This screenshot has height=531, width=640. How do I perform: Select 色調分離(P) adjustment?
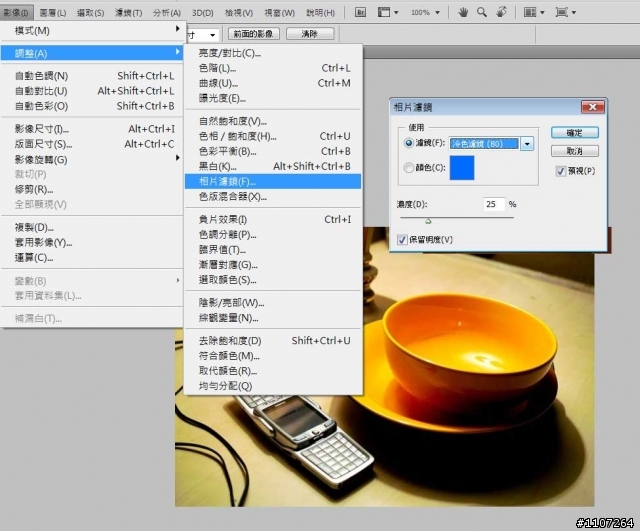coord(273,235)
